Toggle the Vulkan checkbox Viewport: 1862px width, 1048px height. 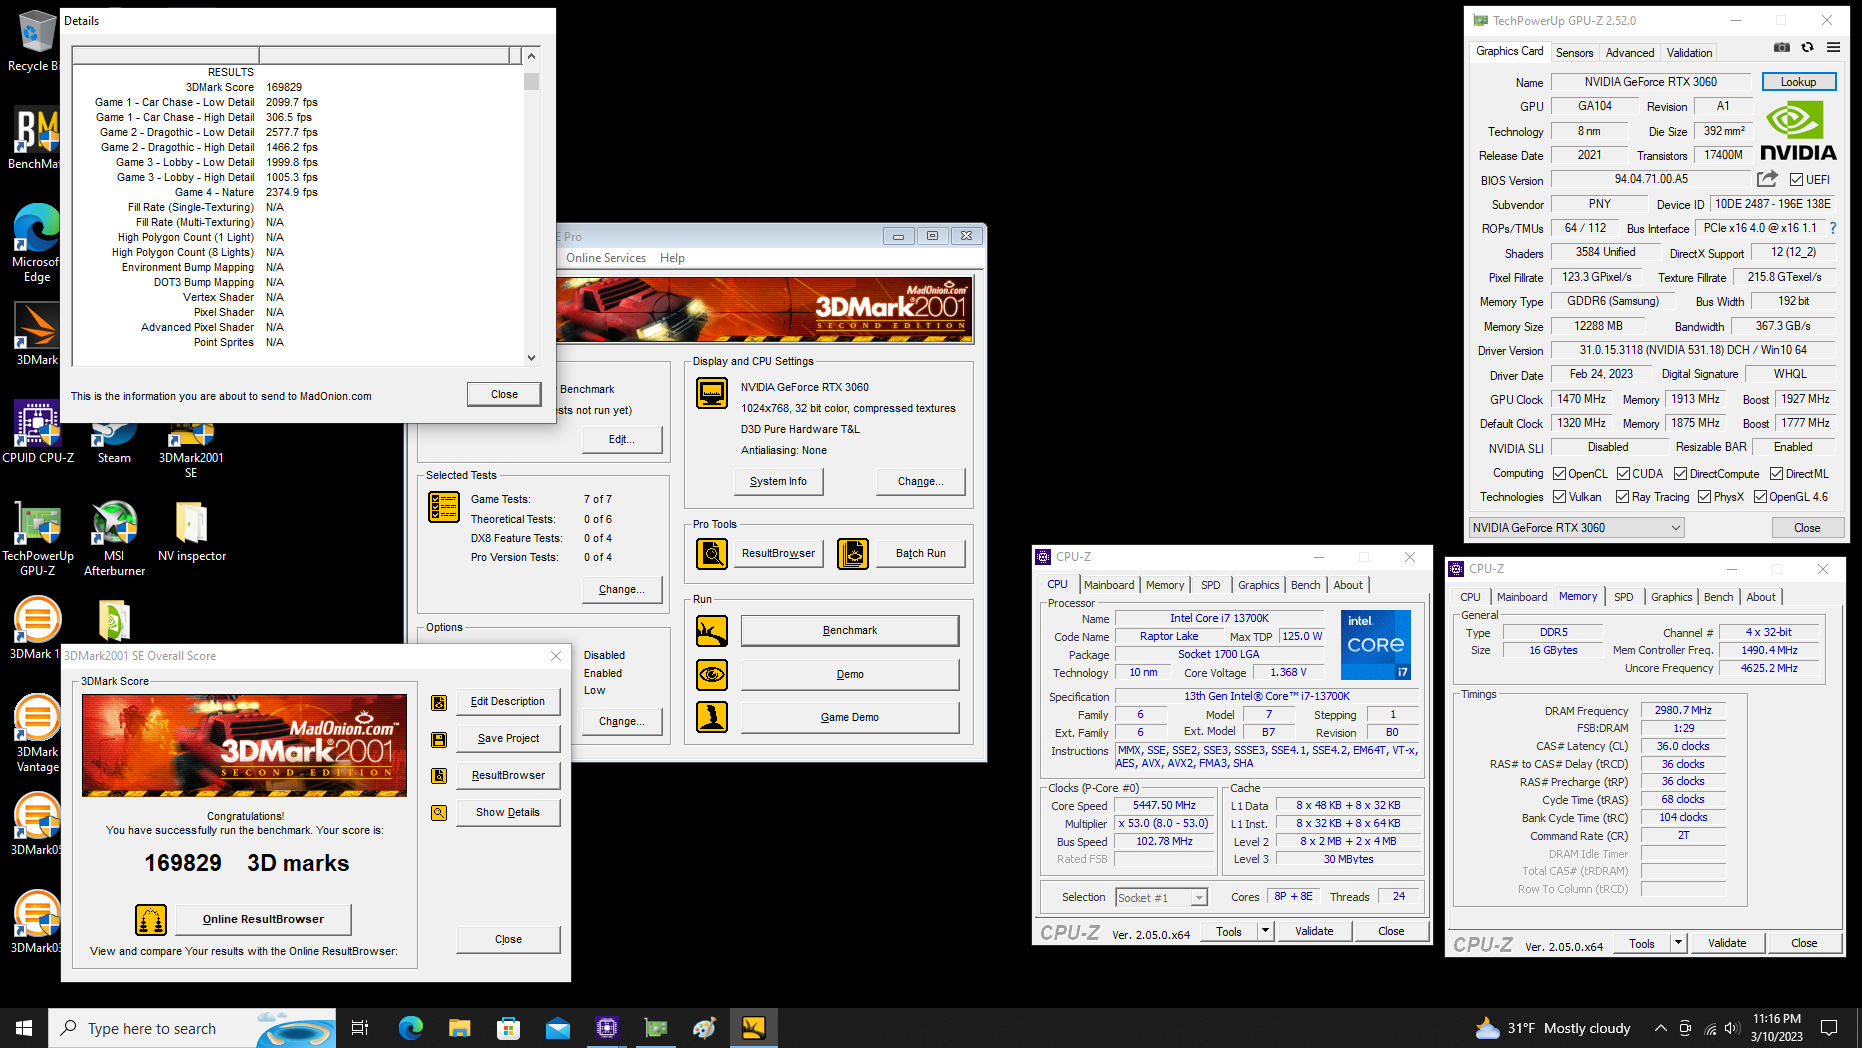[1559, 497]
